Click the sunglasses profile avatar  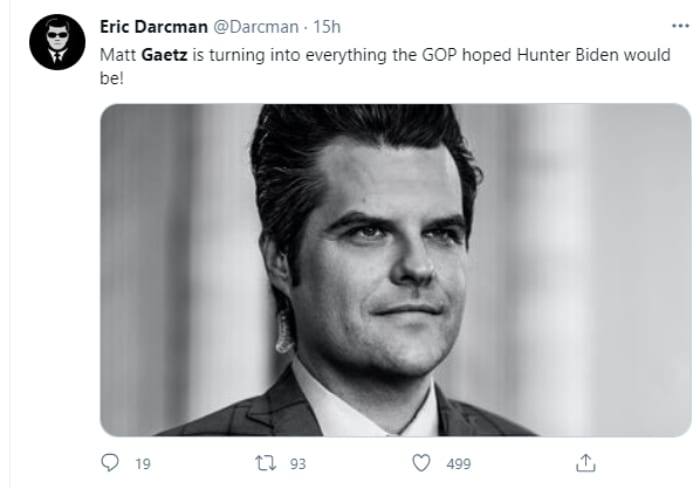tap(57, 43)
